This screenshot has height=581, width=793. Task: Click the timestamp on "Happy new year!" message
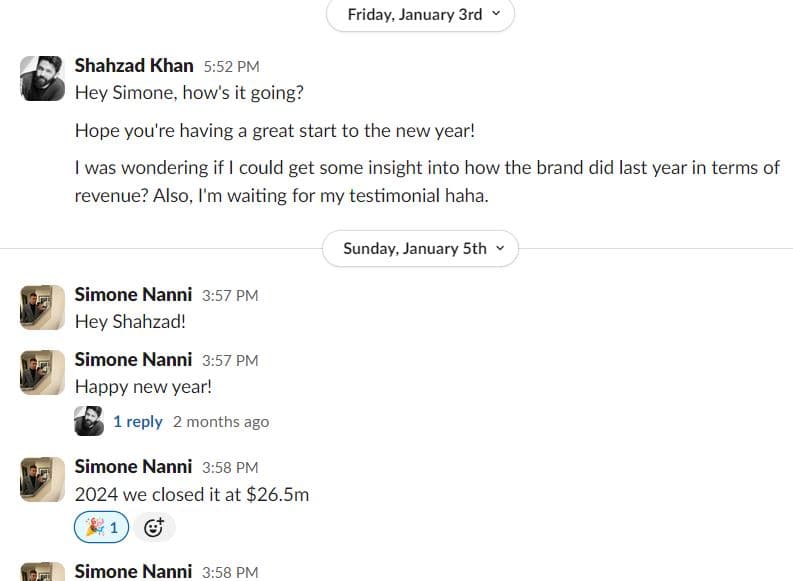230,360
